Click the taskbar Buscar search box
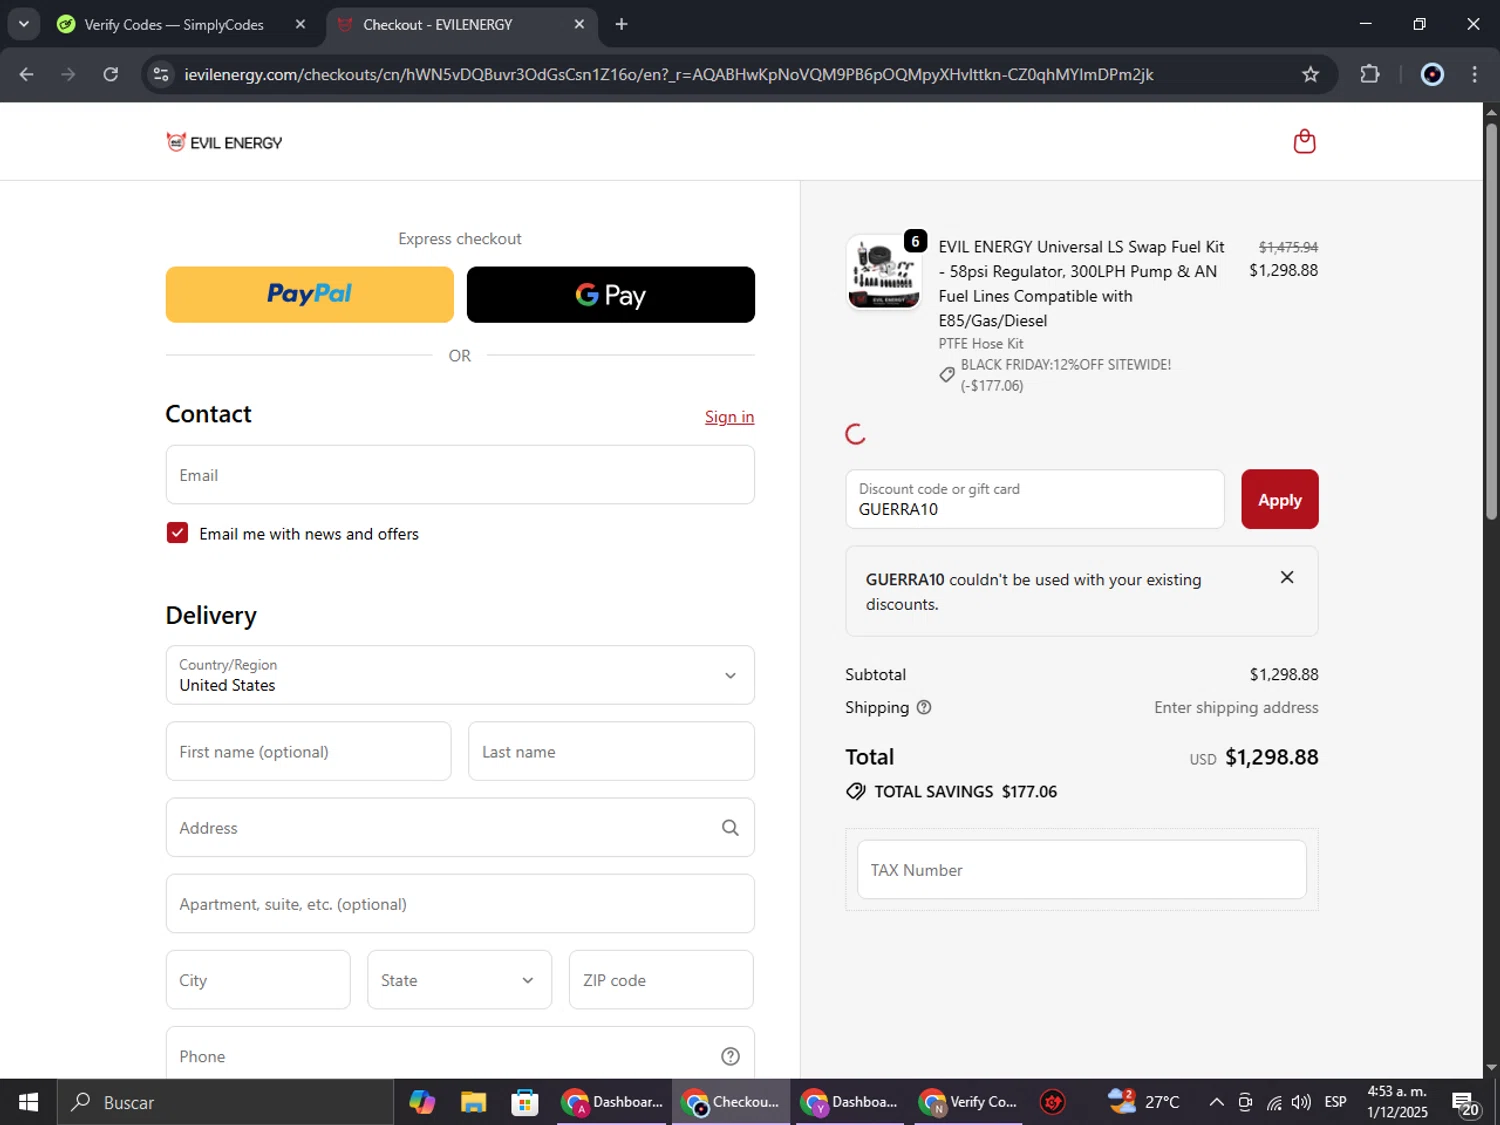Screen dimensions: 1500x1125 pyautogui.click(x=225, y=1102)
